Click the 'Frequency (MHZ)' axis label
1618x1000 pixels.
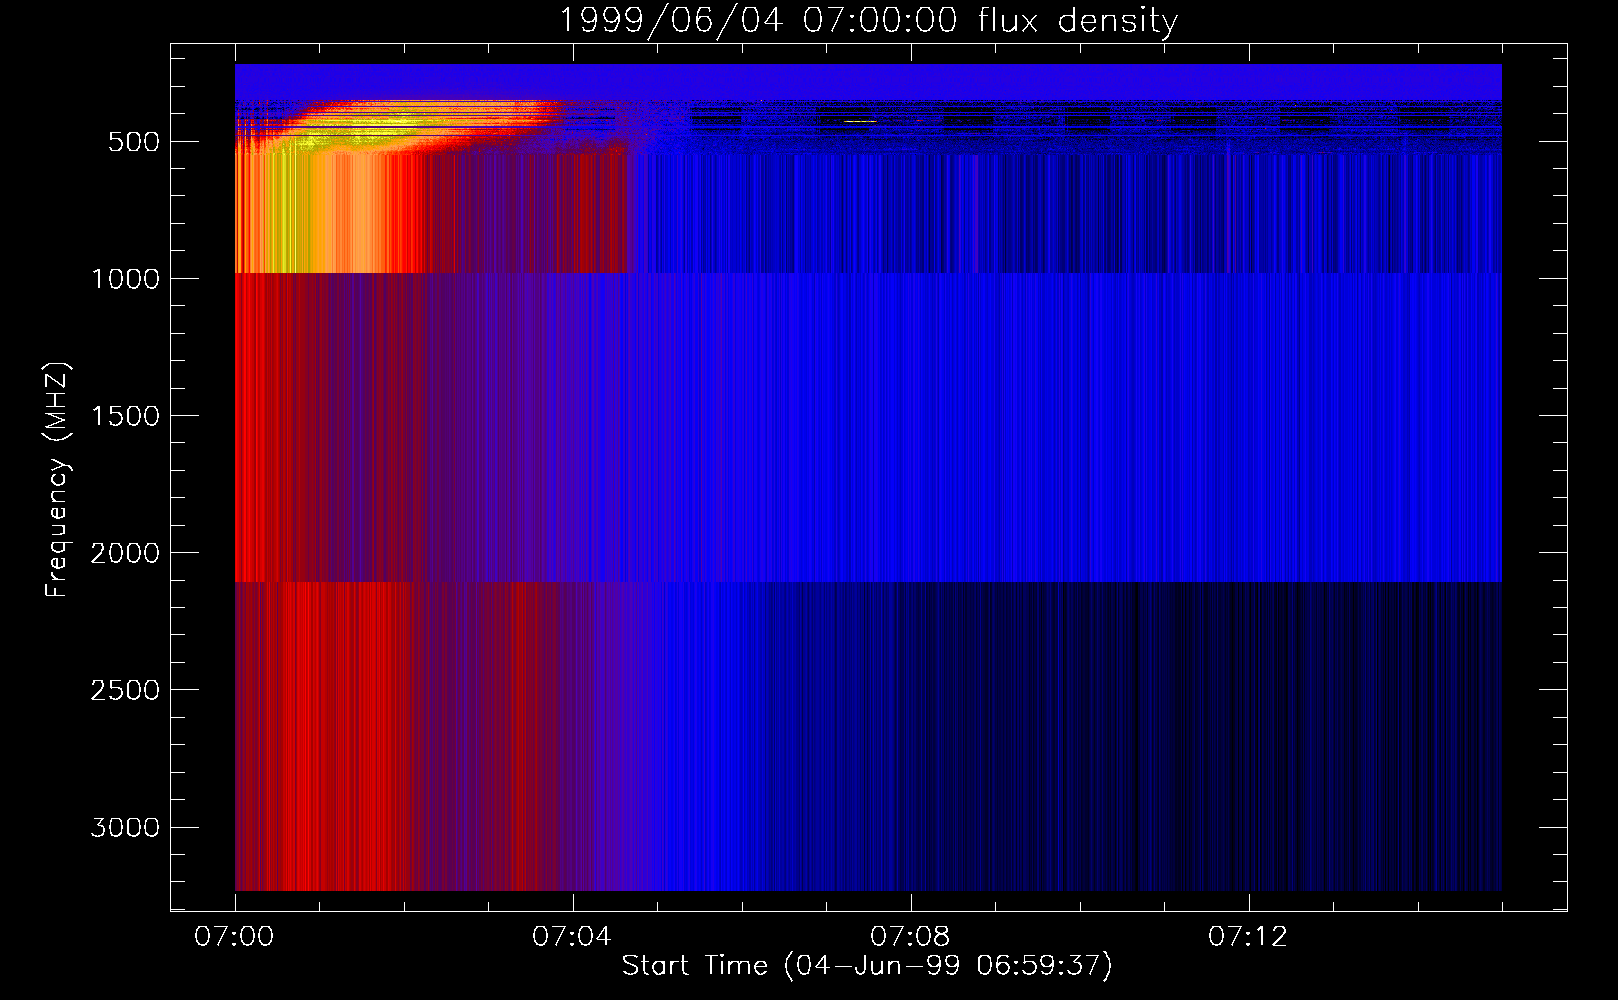coord(57,480)
